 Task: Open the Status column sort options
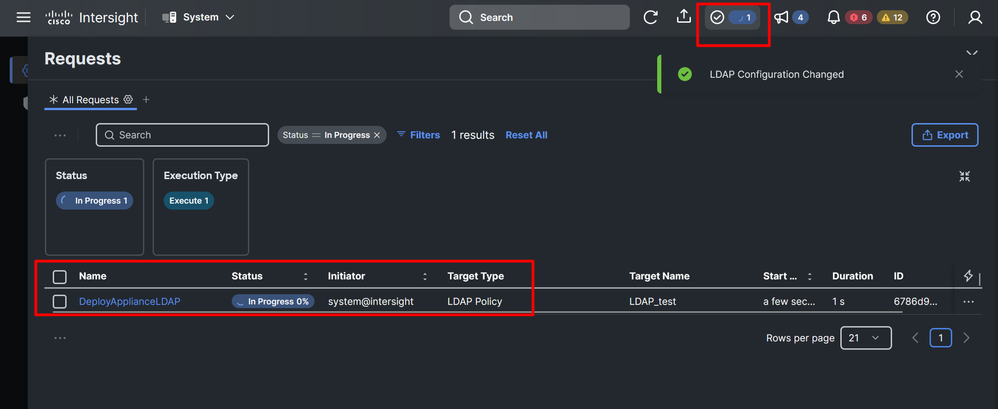tap(306, 276)
